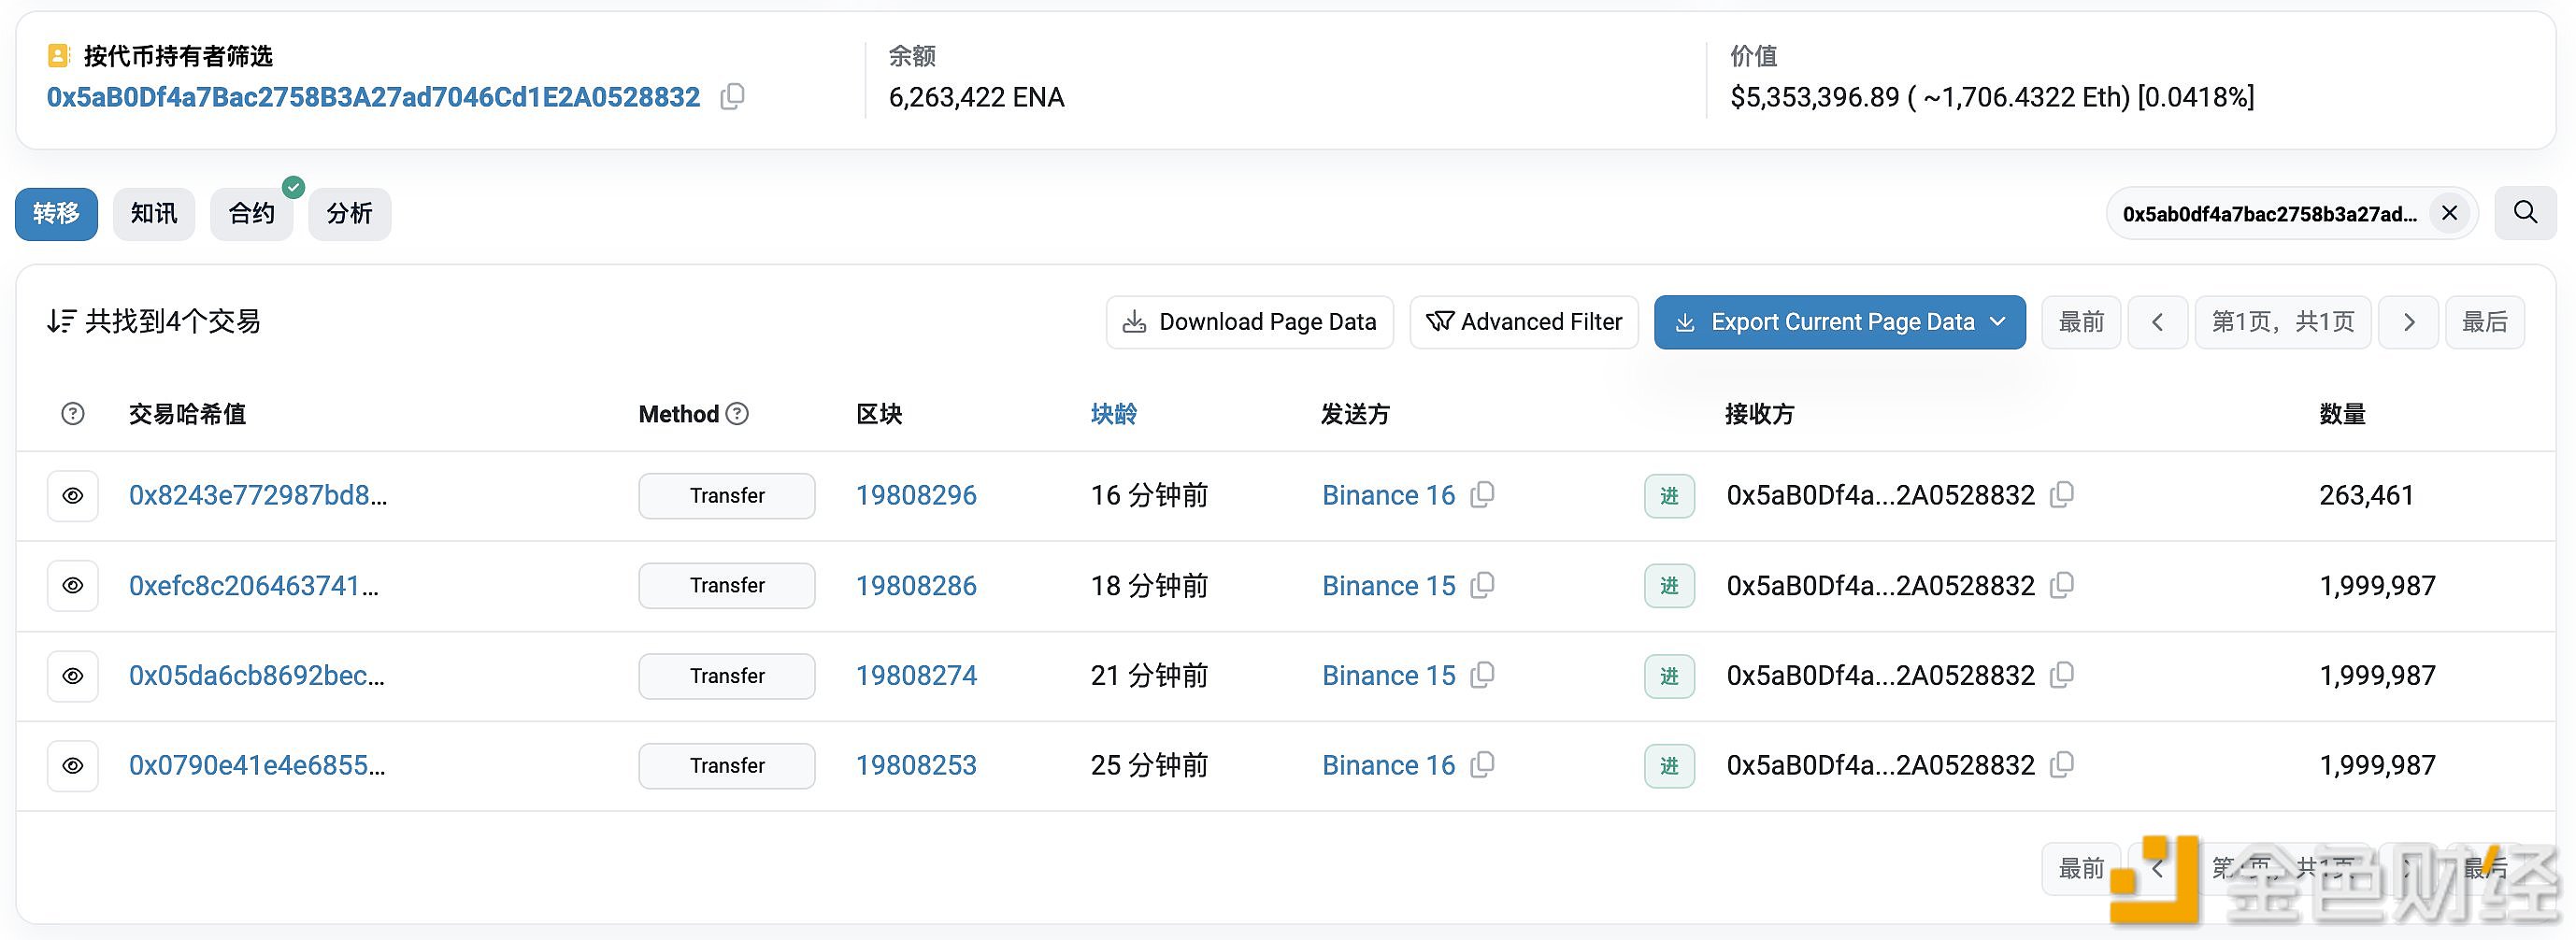Image resolution: width=2576 pixels, height=940 pixels.
Task: Open the Advanced Filter
Action: coord(1523,321)
